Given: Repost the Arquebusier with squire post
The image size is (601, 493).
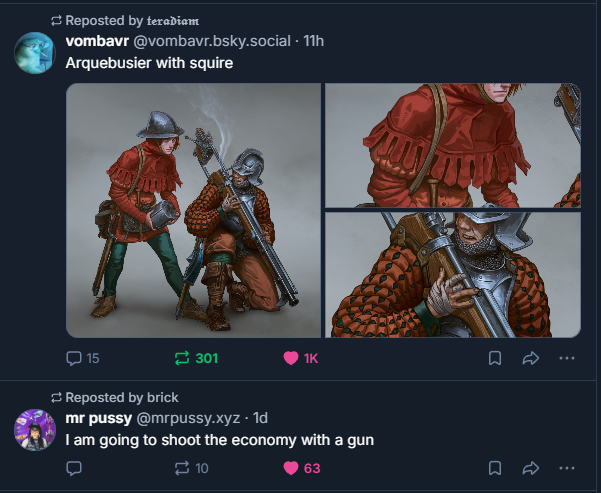Looking at the screenshot, I should 181,358.
